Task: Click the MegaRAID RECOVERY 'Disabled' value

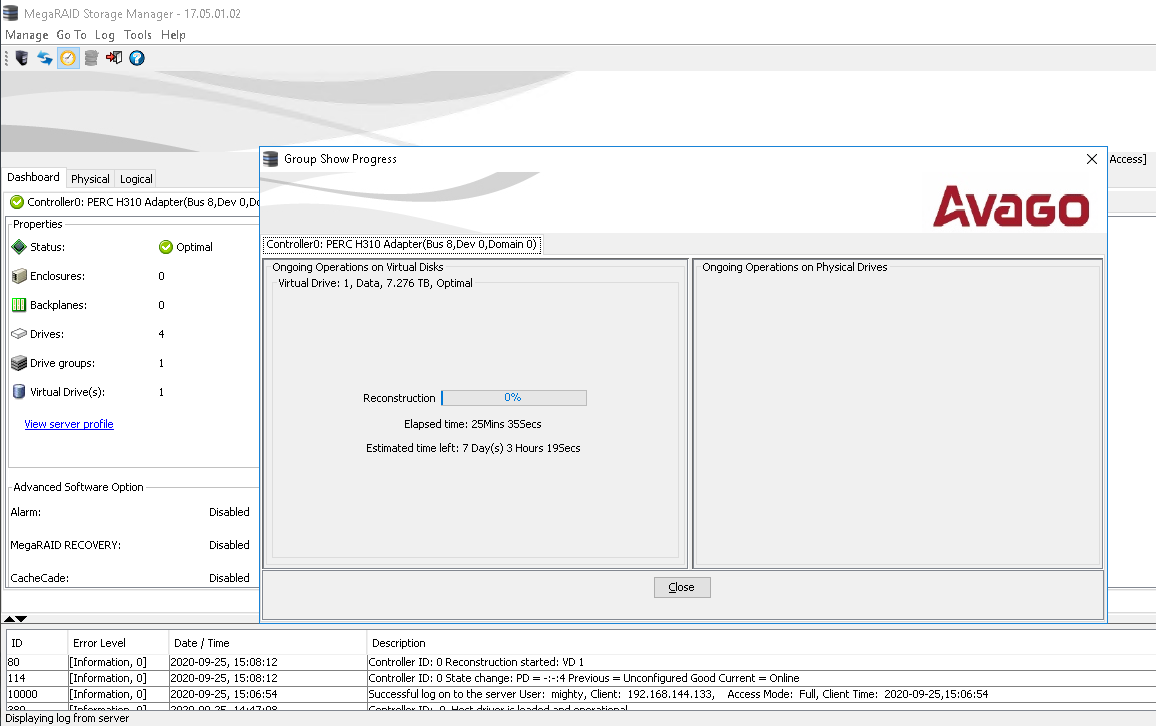Action: pos(229,545)
